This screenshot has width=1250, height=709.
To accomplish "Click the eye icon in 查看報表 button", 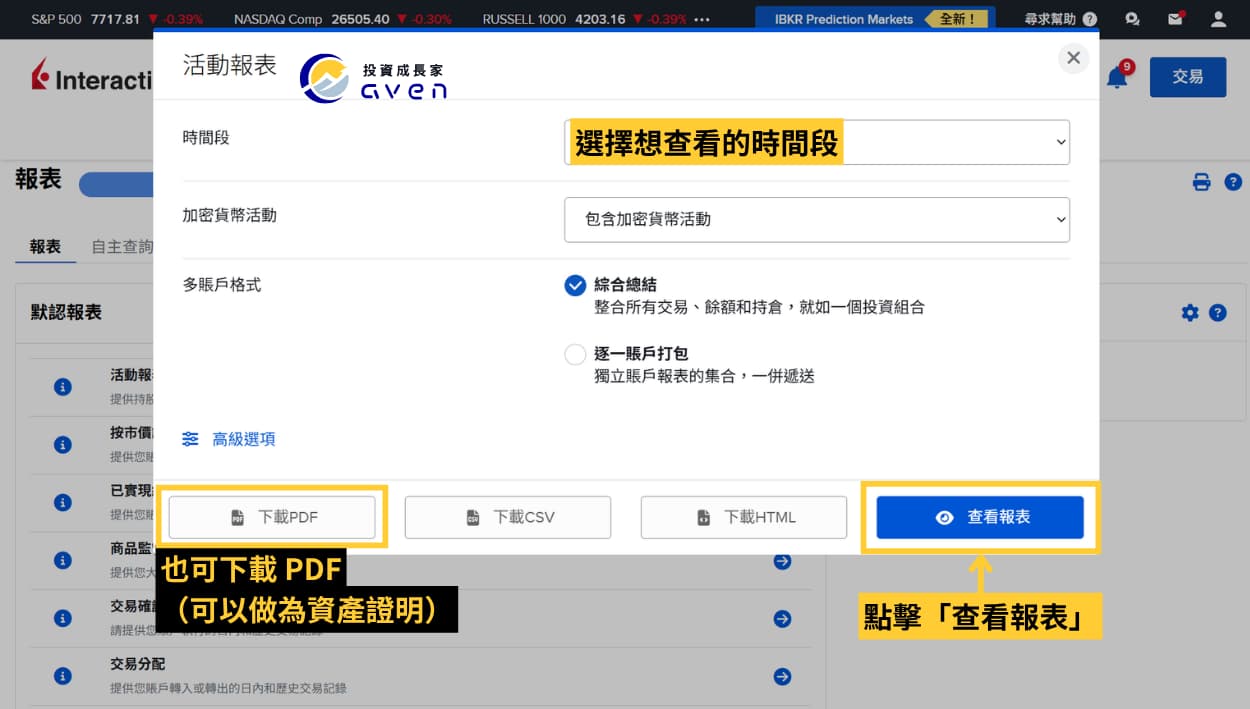I will [944, 518].
